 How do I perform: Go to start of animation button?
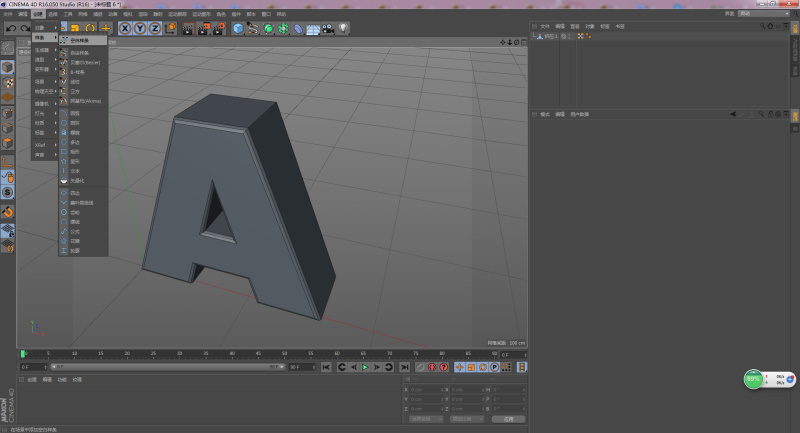pyautogui.click(x=326, y=367)
